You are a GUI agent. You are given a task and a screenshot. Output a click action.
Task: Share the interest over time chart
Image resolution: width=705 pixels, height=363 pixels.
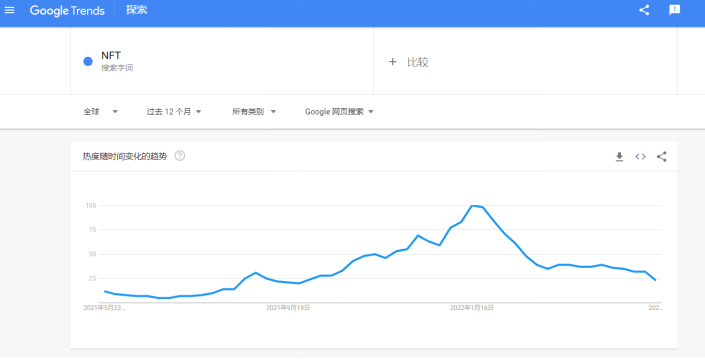(x=661, y=157)
